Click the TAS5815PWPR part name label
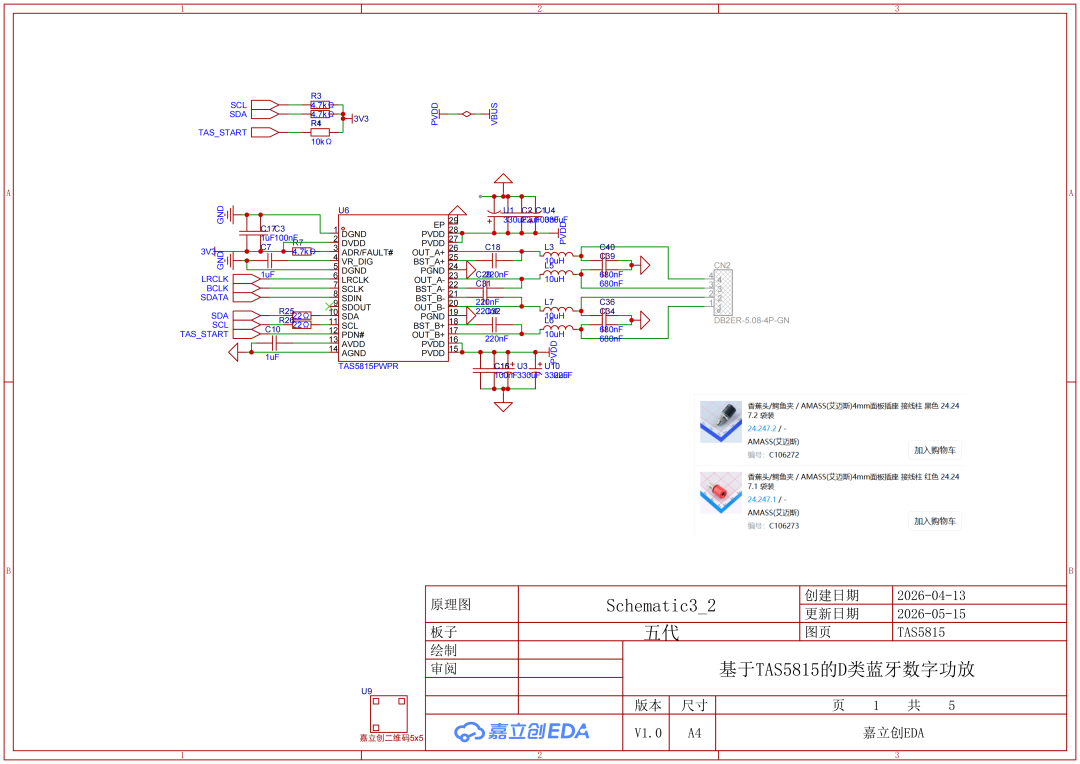This screenshot has height=764, width=1080. pos(368,366)
